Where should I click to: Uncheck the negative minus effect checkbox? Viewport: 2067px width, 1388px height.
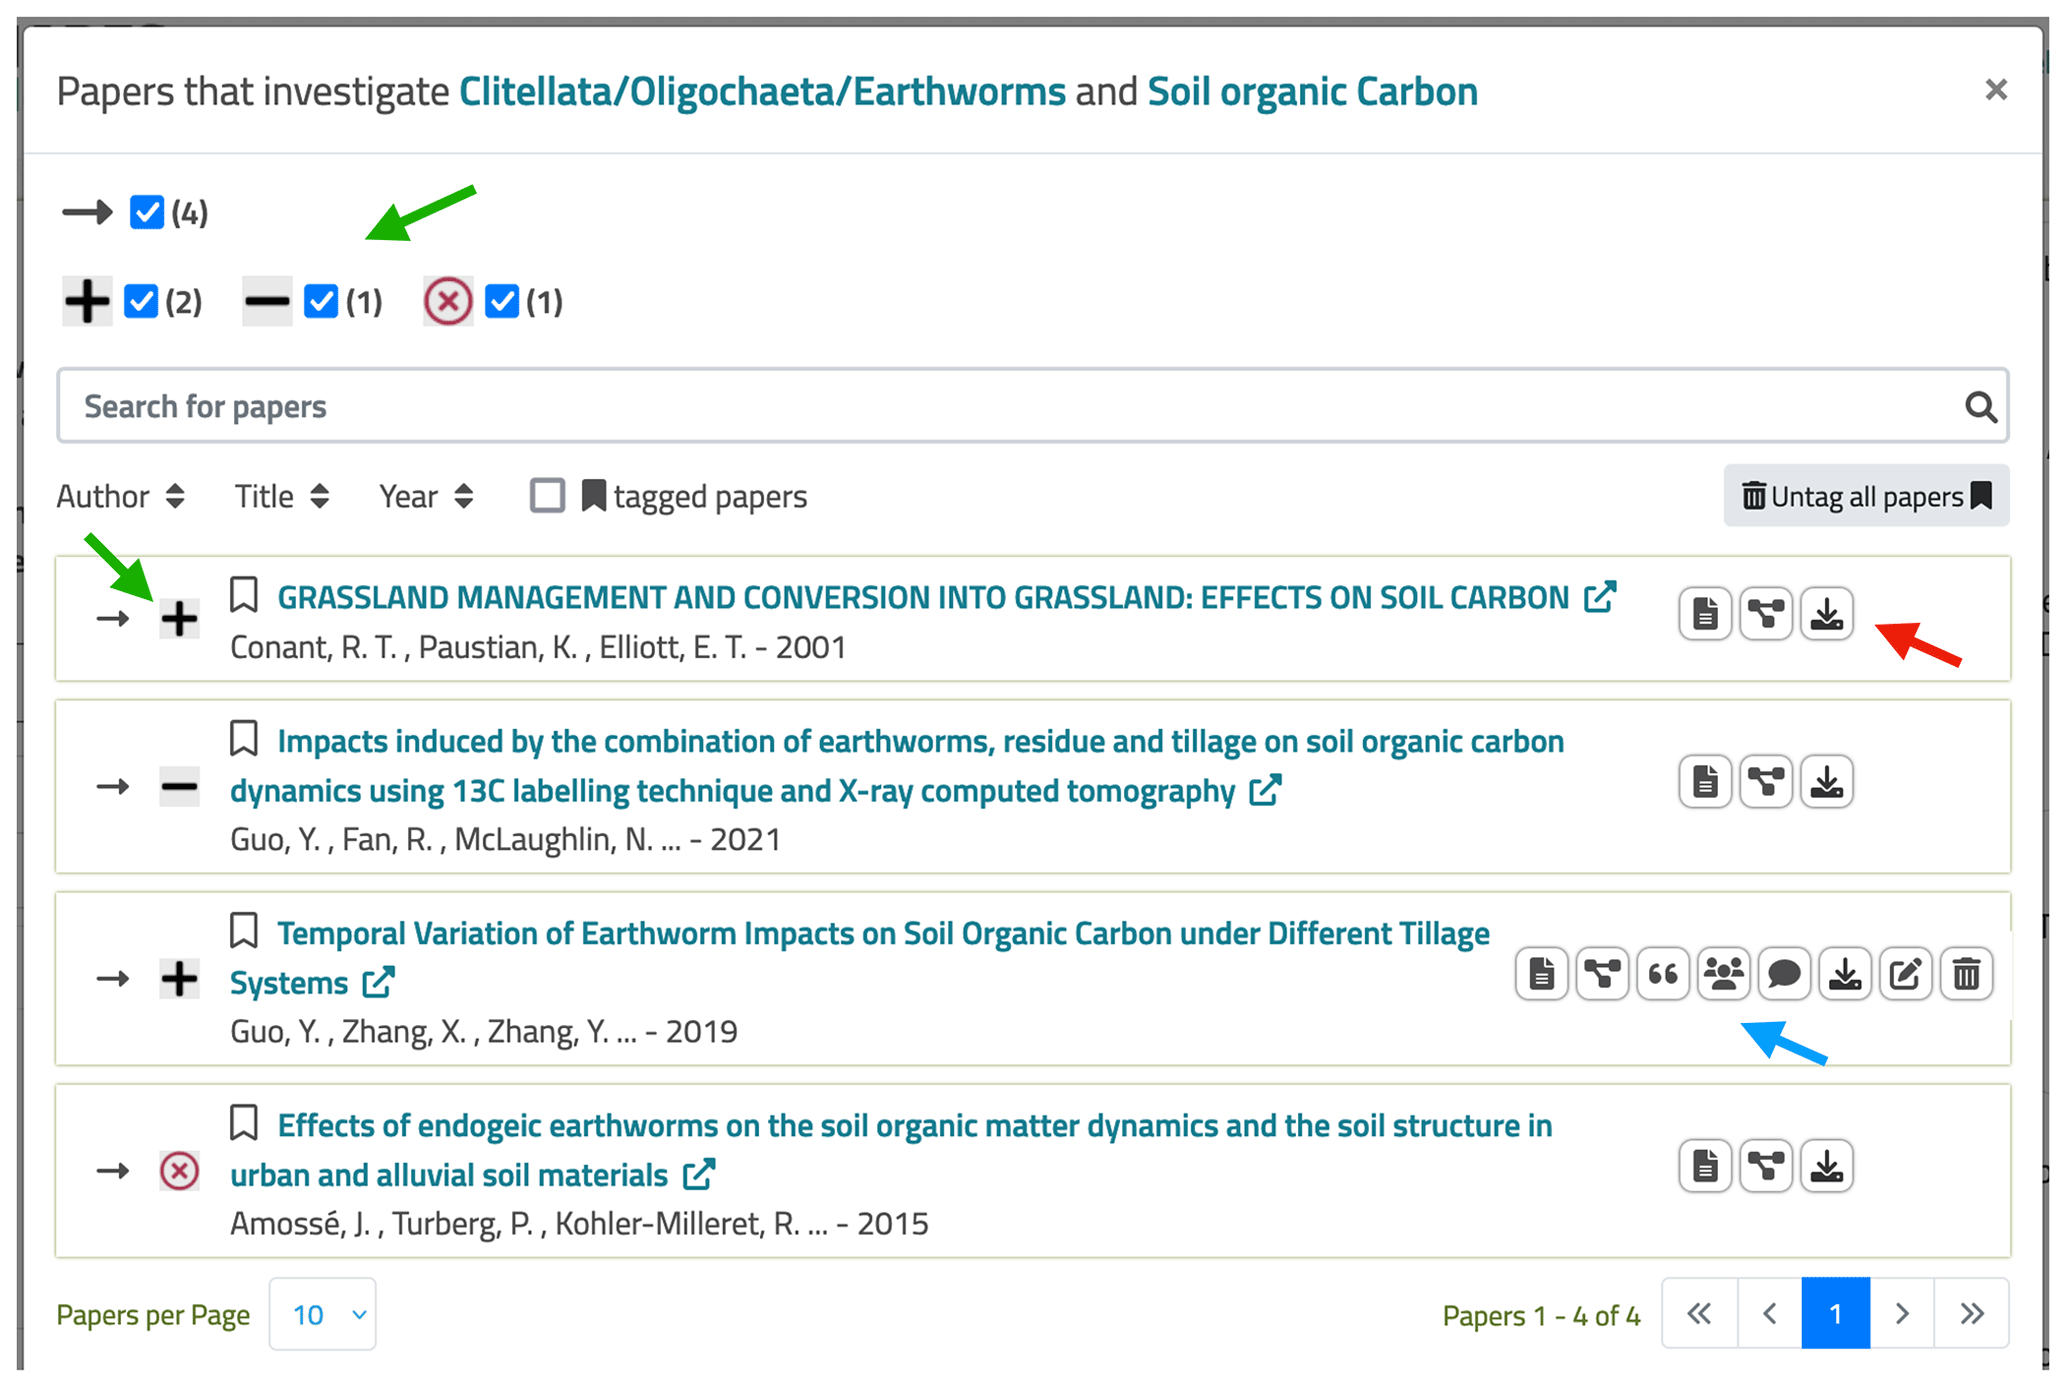pyautogui.click(x=321, y=301)
